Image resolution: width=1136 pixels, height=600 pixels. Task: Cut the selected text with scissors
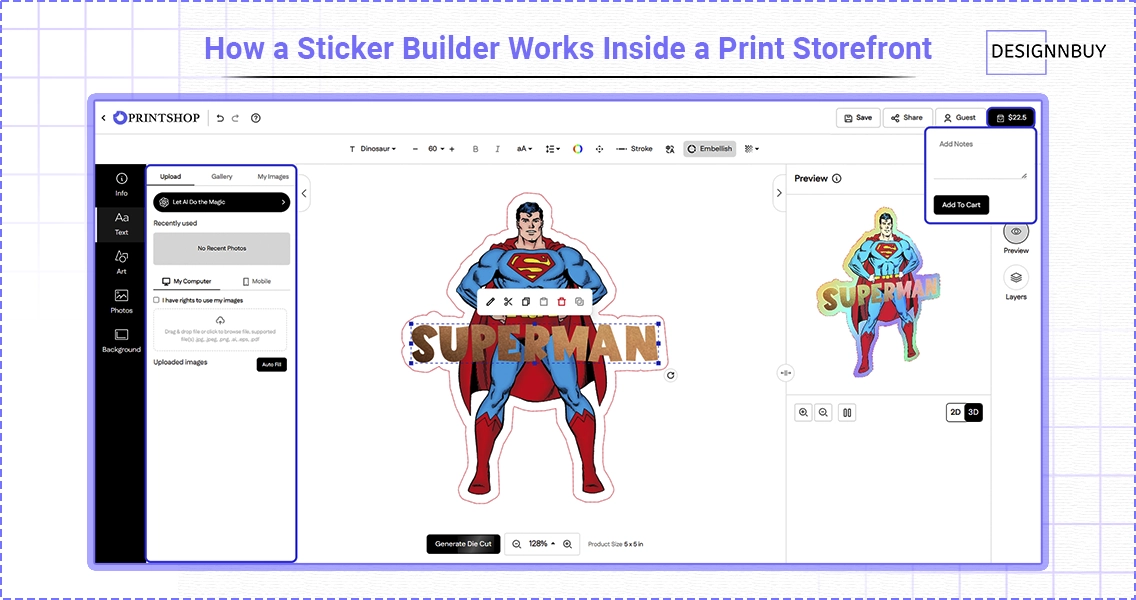(x=508, y=301)
